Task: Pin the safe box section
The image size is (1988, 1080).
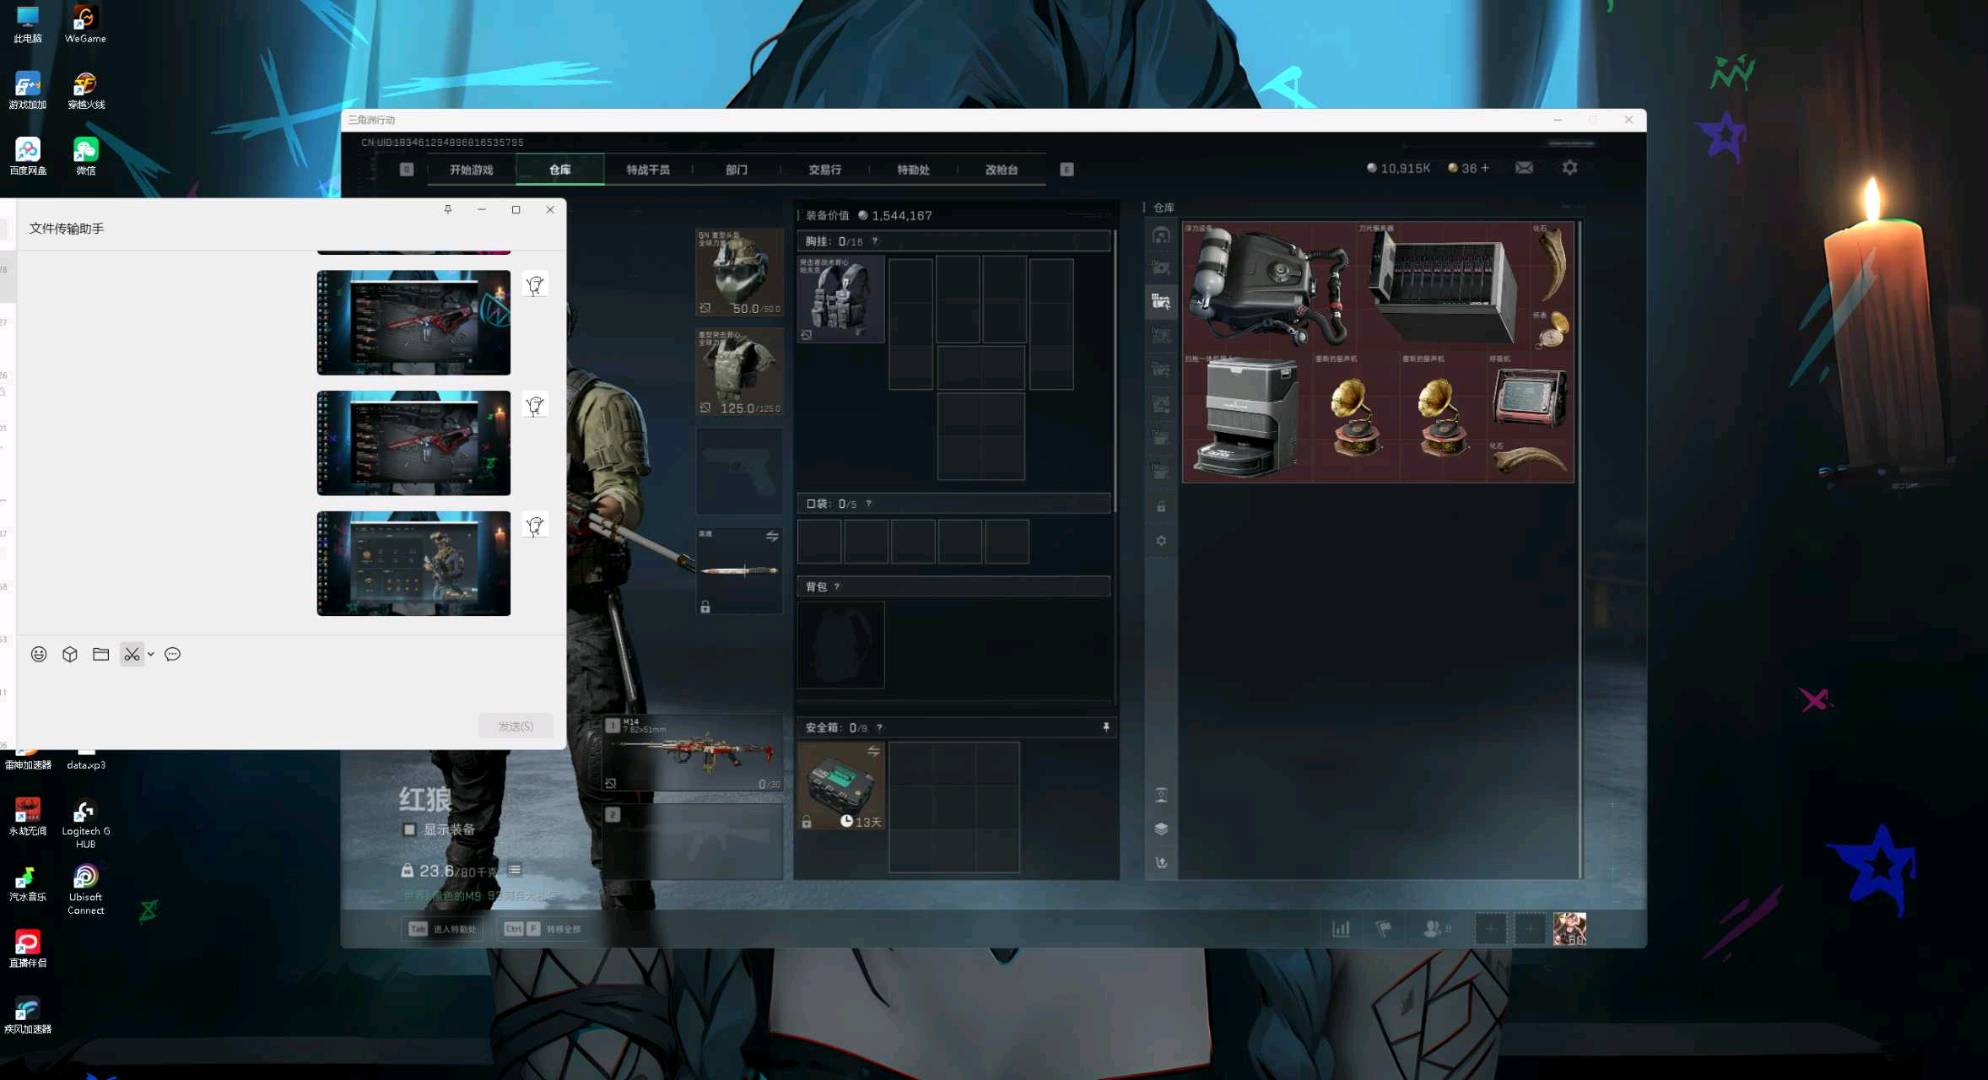Action: (x=1106, y=727)
